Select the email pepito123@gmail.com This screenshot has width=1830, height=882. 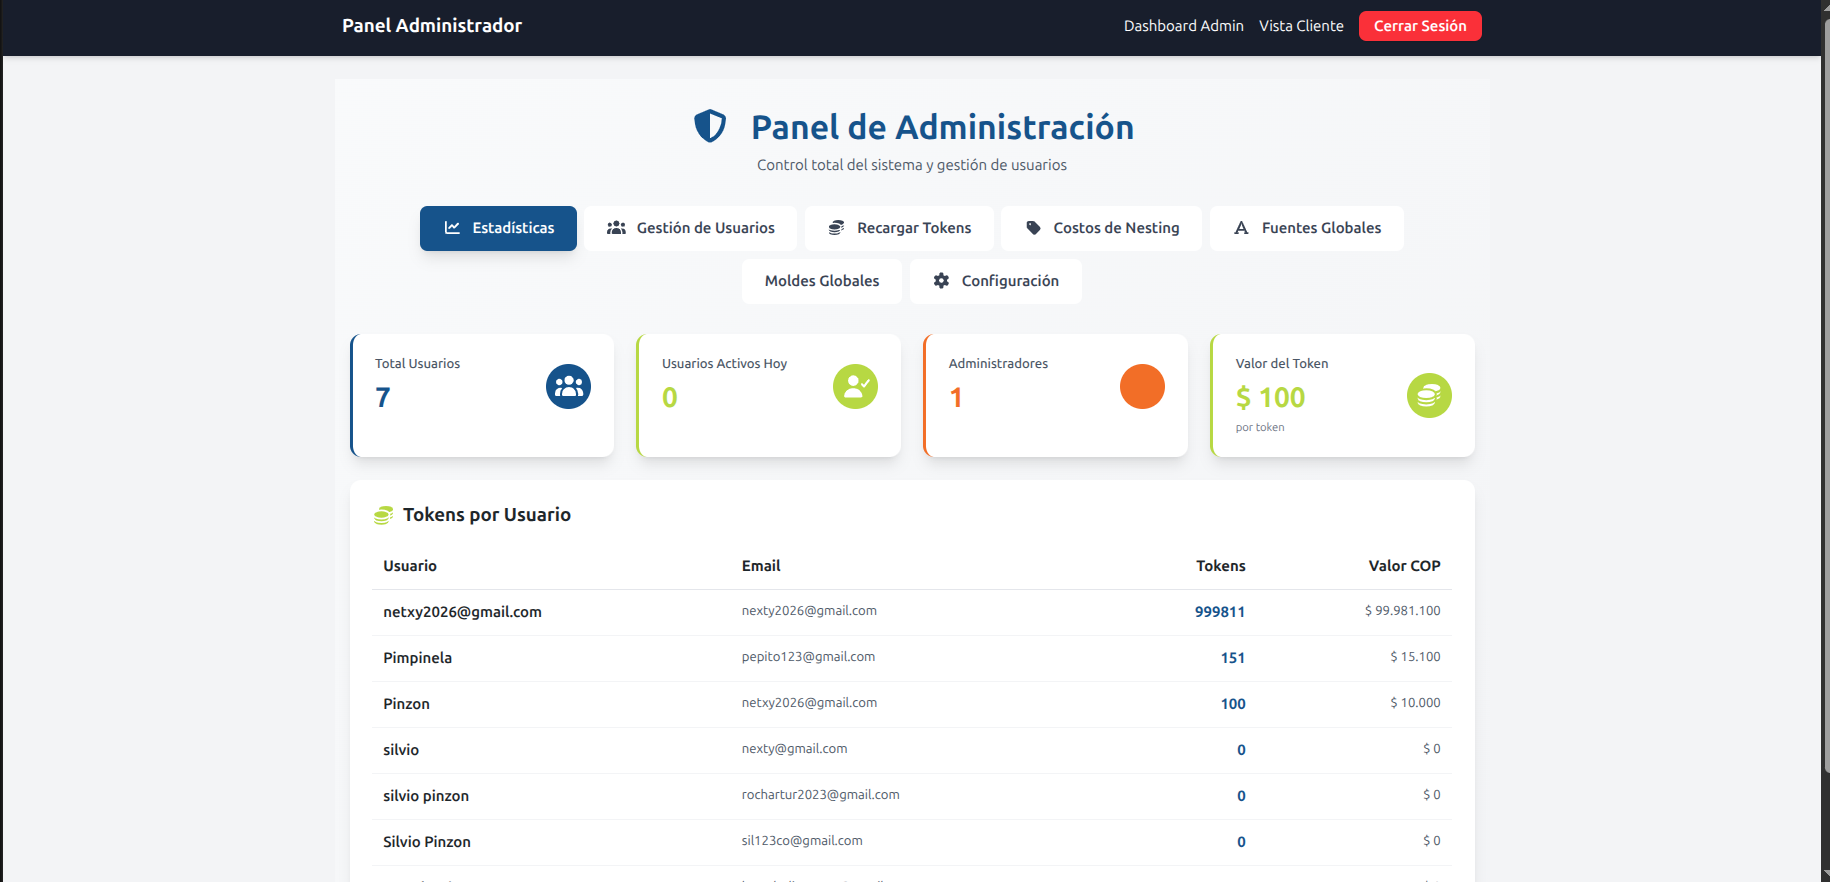point(808,657)
